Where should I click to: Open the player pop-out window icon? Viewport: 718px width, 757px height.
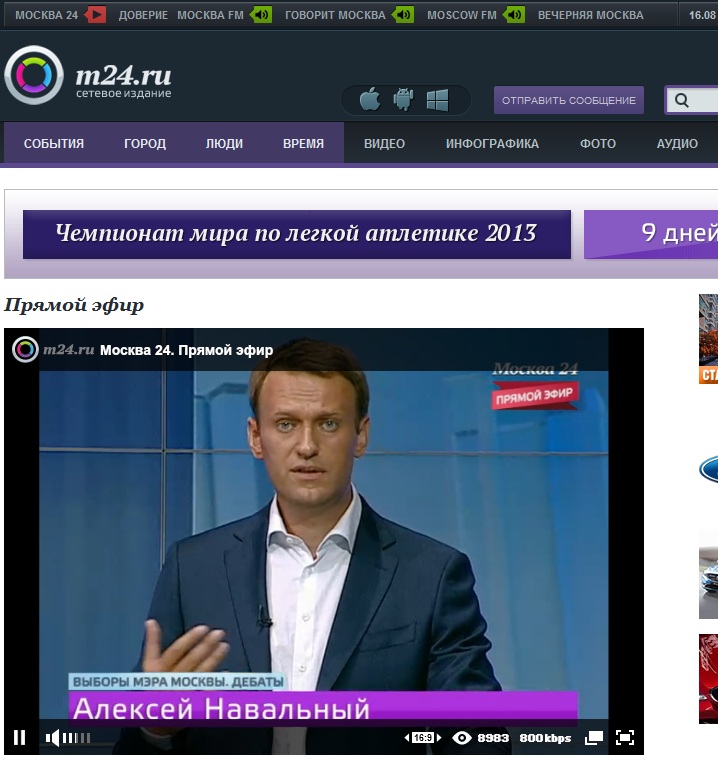pos(594,737)
